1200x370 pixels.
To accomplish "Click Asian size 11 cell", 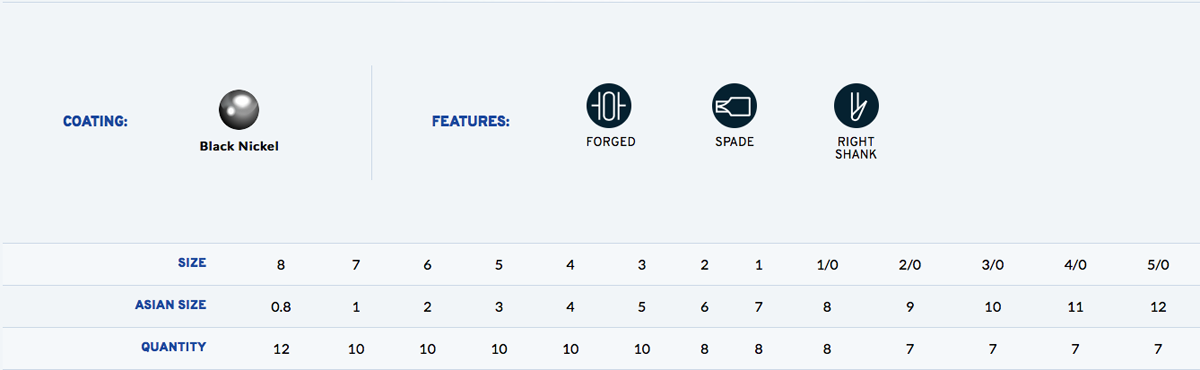I will coord(1075,307).
